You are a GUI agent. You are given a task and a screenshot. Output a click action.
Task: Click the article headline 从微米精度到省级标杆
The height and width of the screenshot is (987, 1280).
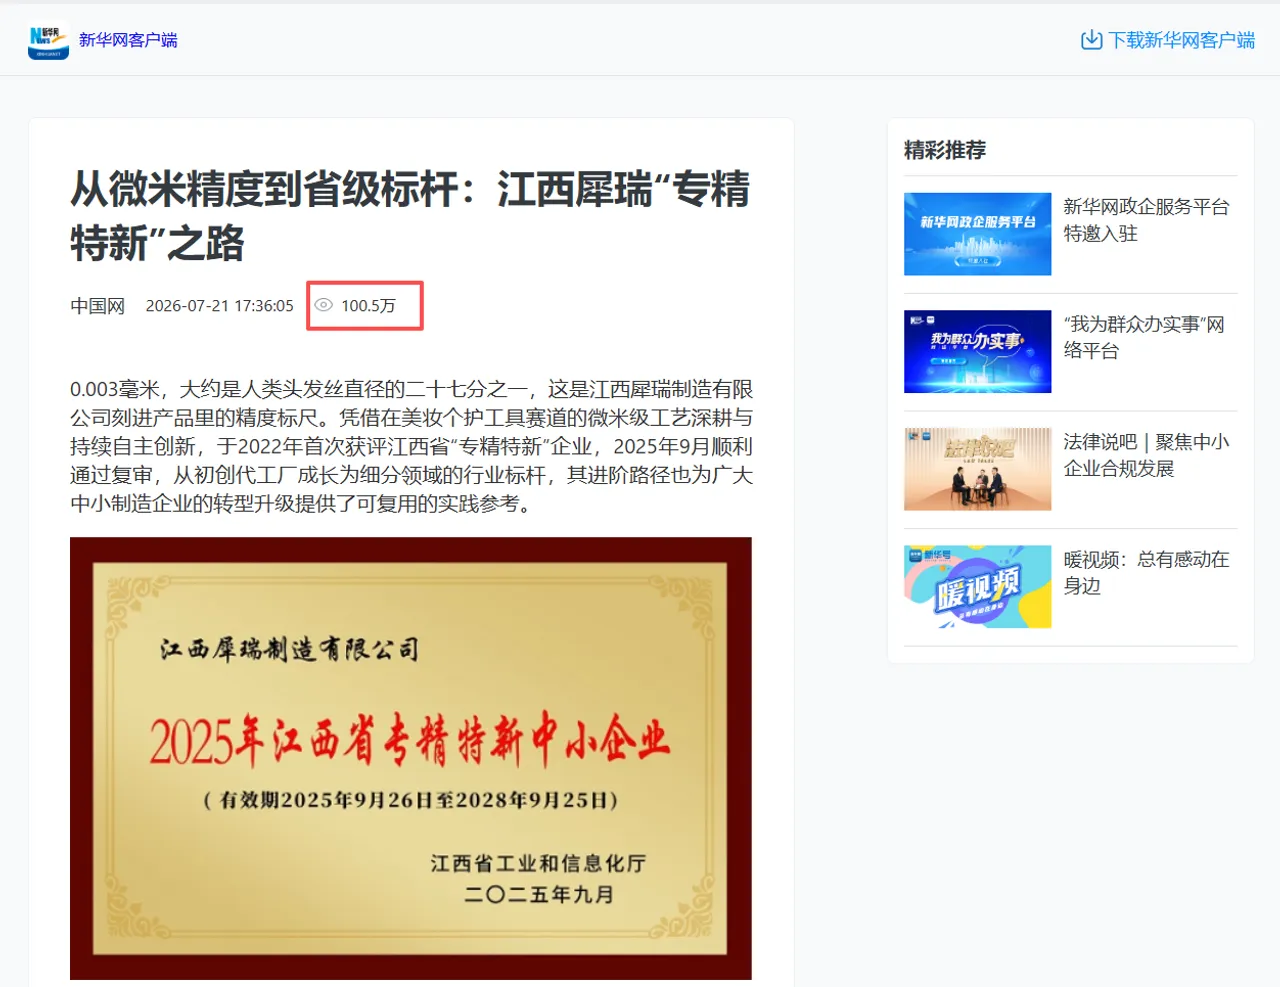[x=410, y=215]
